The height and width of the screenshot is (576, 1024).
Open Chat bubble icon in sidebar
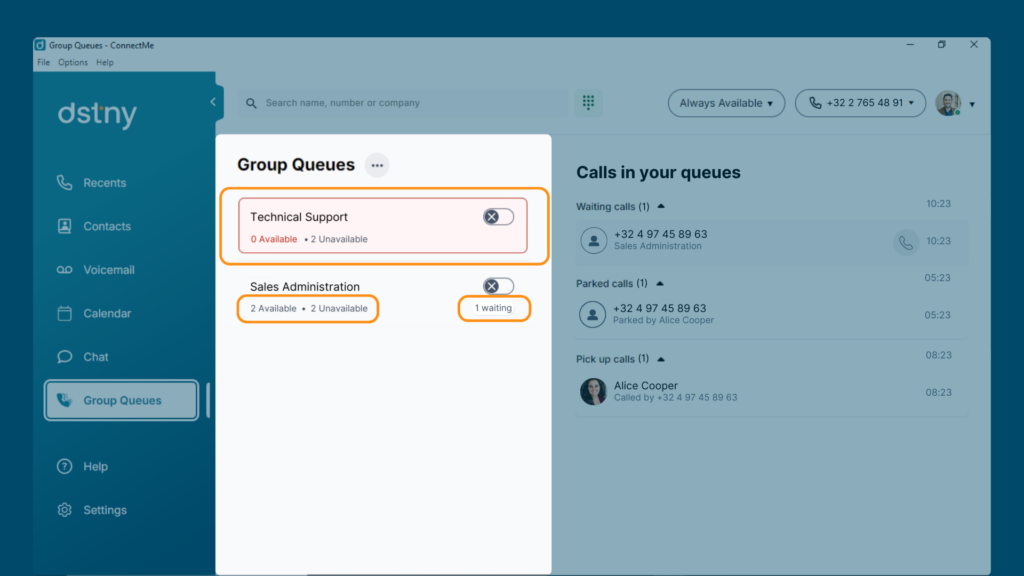[64, 357]
